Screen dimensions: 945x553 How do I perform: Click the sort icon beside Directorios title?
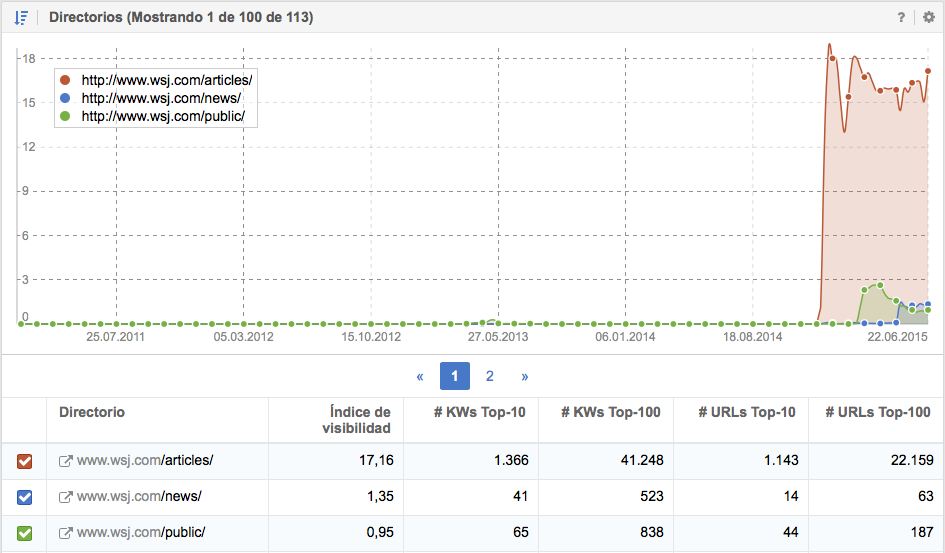click(x=21, y=17)
